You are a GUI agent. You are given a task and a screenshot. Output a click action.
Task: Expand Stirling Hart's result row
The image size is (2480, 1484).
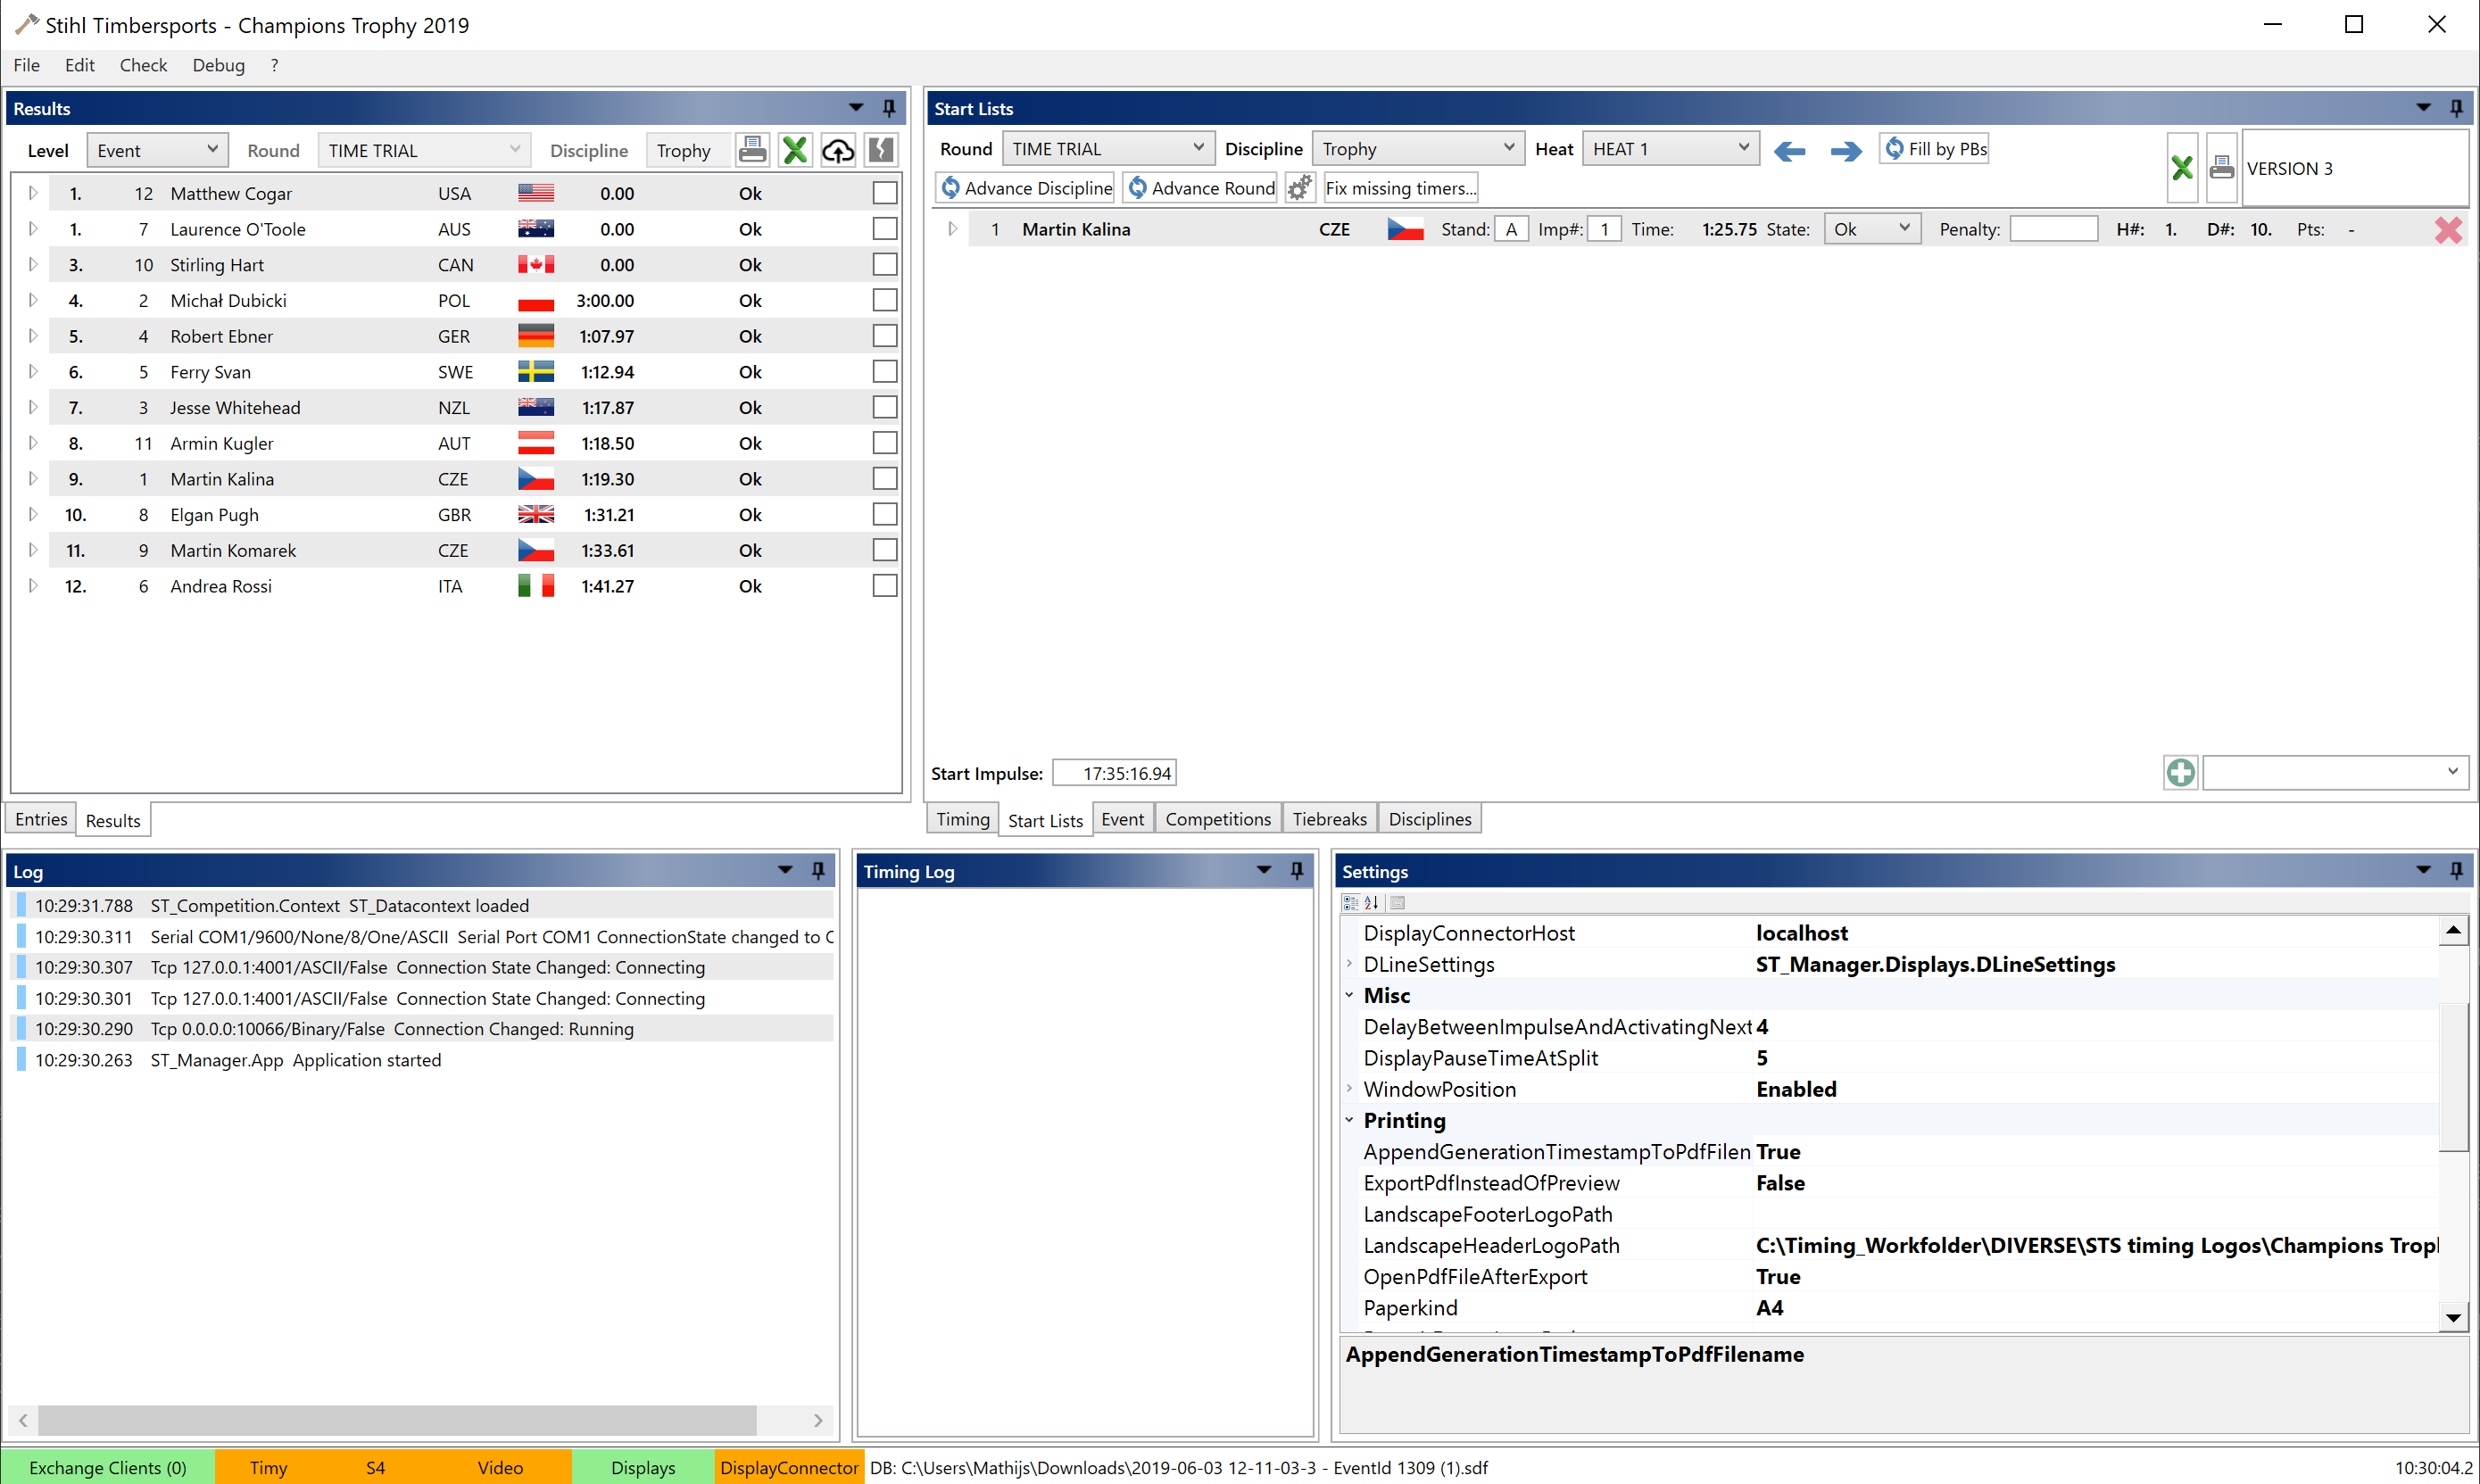point(32,264)
